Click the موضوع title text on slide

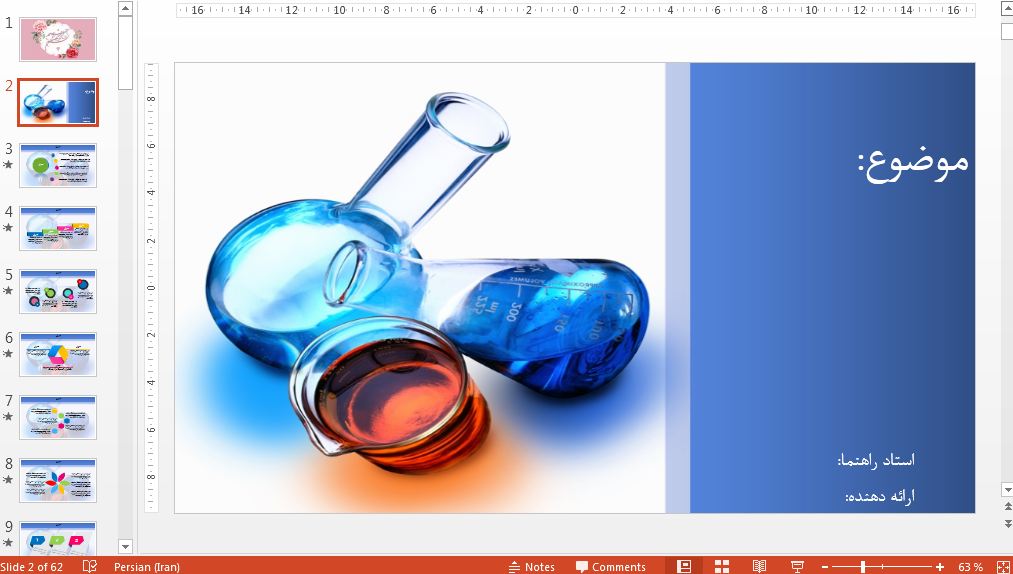(x=912, y=162)
